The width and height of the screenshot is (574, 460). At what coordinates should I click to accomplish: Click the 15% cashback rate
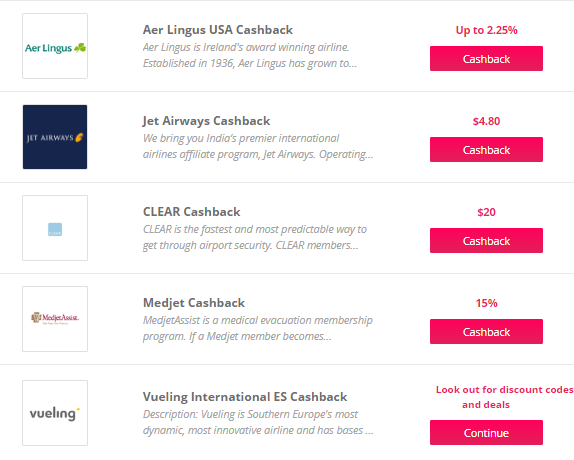(x=486, y=303)
